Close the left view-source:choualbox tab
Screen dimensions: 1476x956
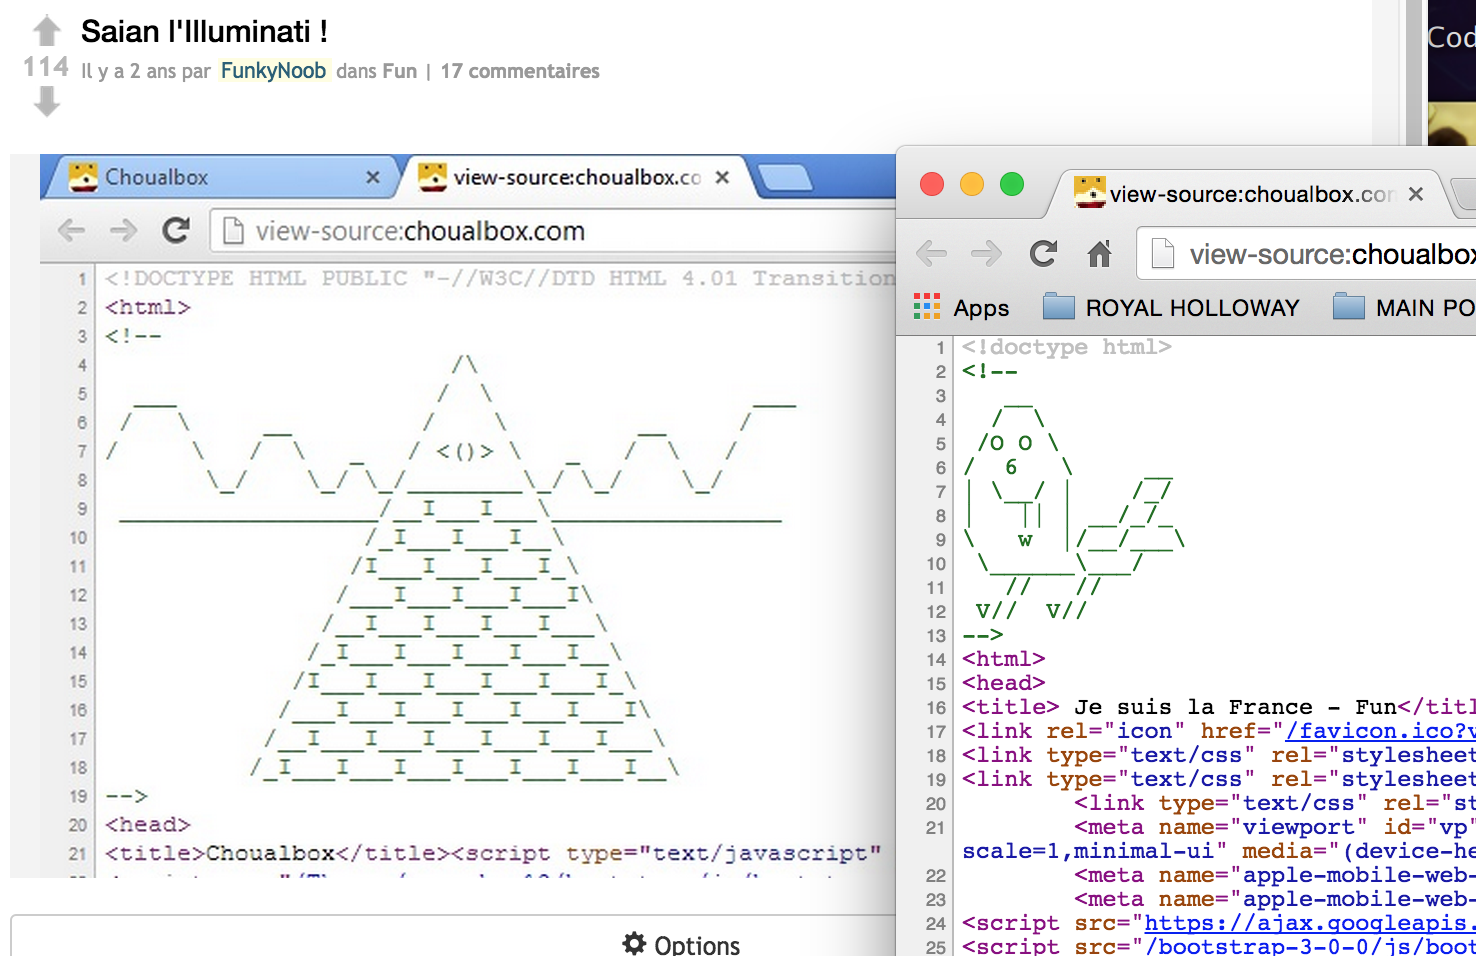[x=722, y=177]
